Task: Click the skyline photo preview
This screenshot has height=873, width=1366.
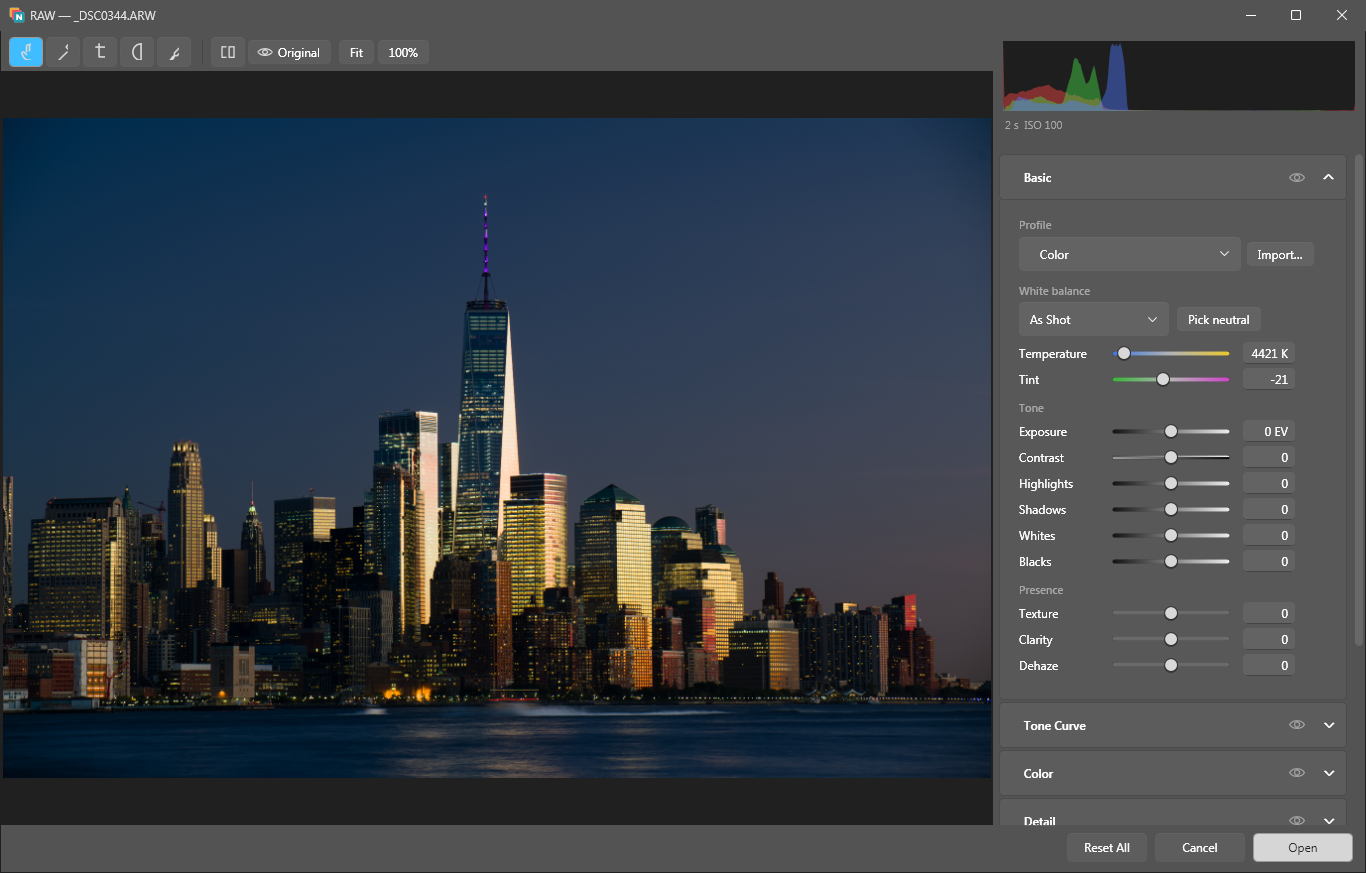Action: [497, 448]
